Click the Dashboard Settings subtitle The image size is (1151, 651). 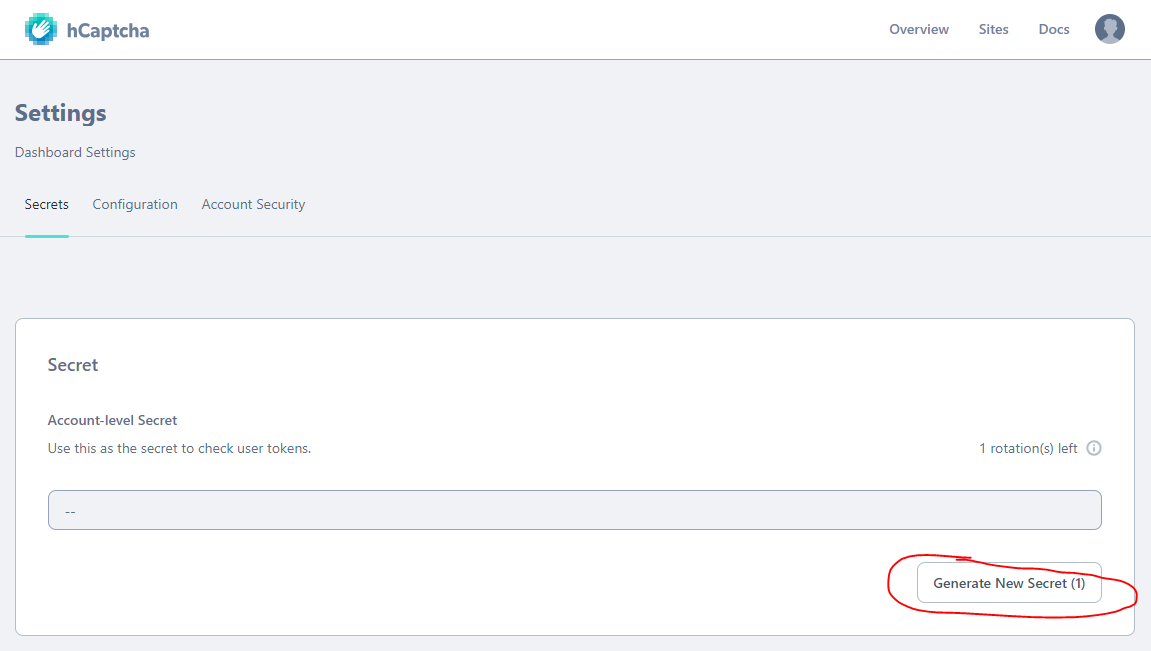point(75,152)
